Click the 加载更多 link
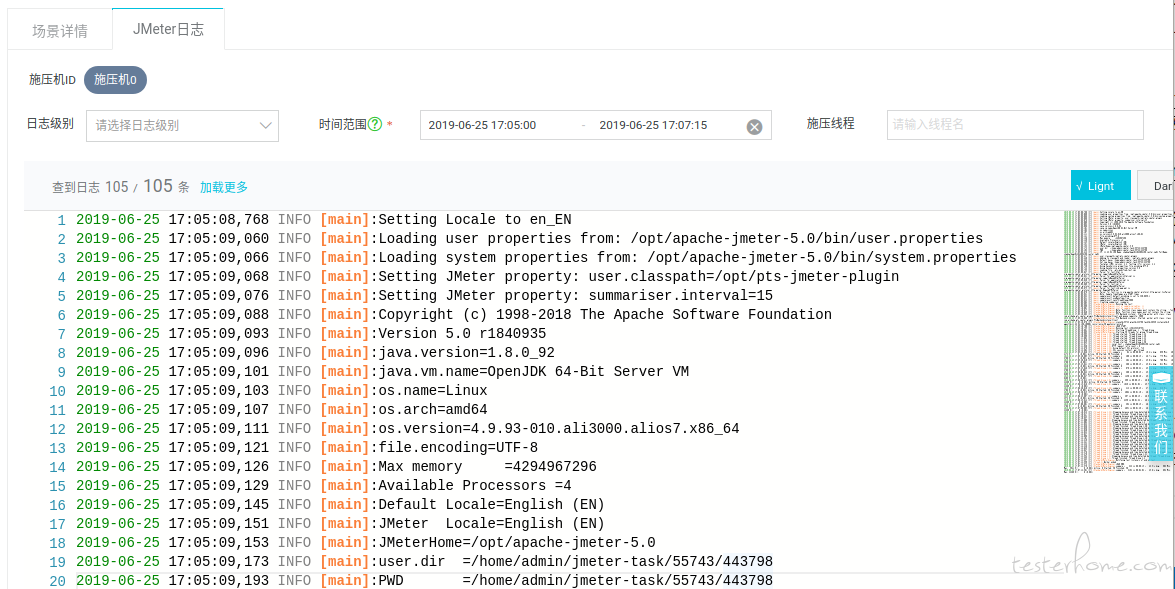 (x=223, y=187)
